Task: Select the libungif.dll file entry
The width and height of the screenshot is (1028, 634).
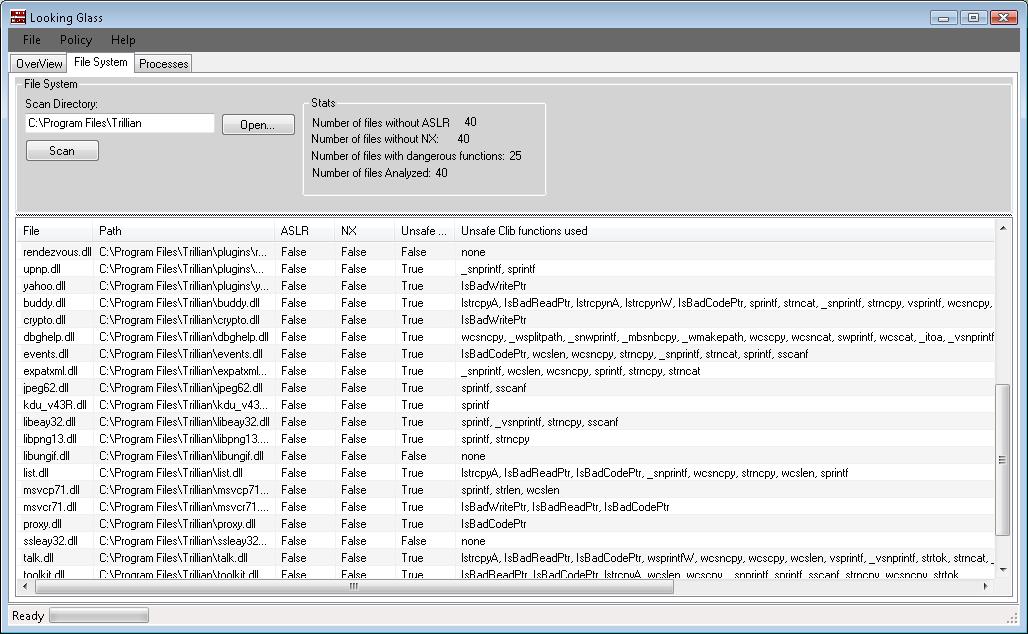Action: [x=47, y=456]
